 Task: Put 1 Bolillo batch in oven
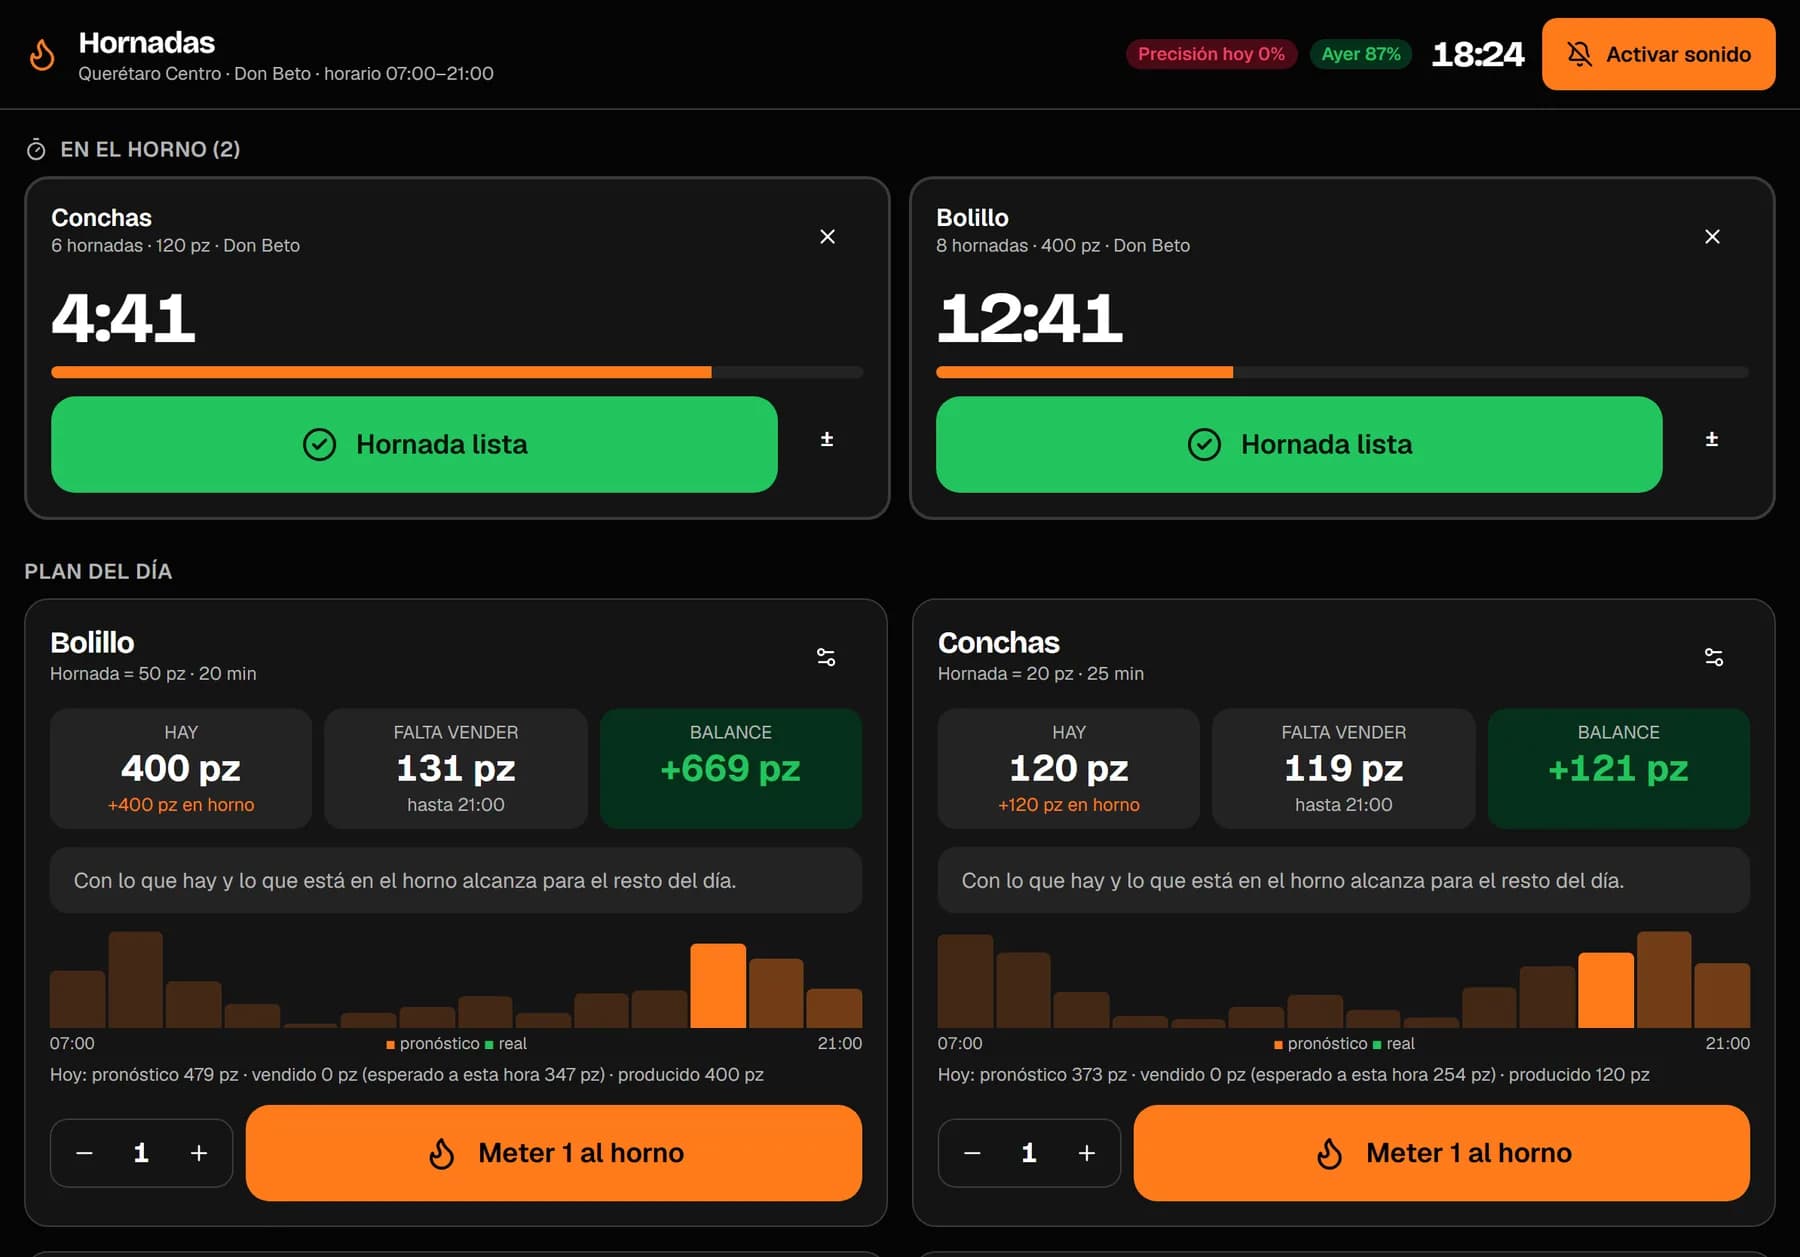[x=554, y=1153]
